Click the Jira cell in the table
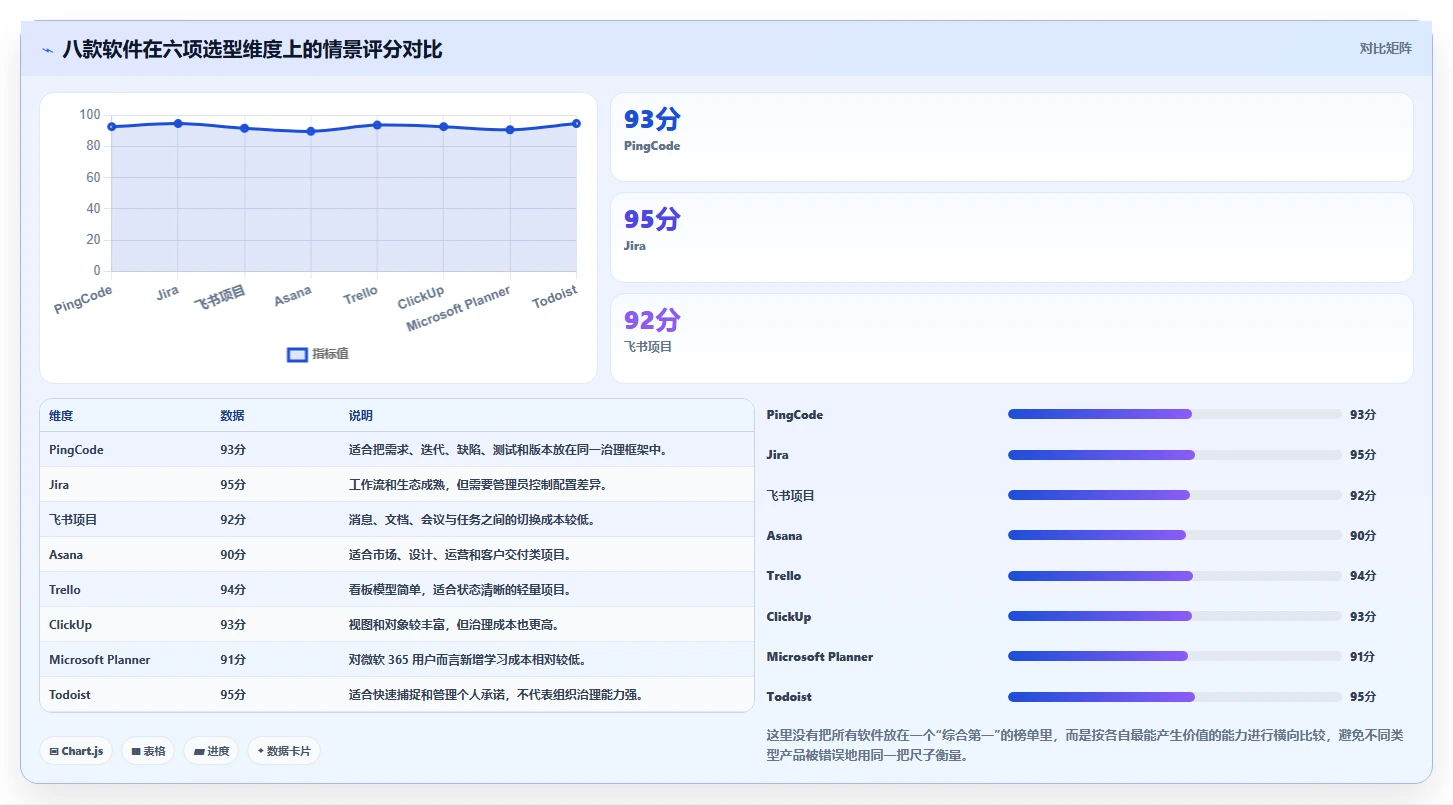 click(59, 485)
